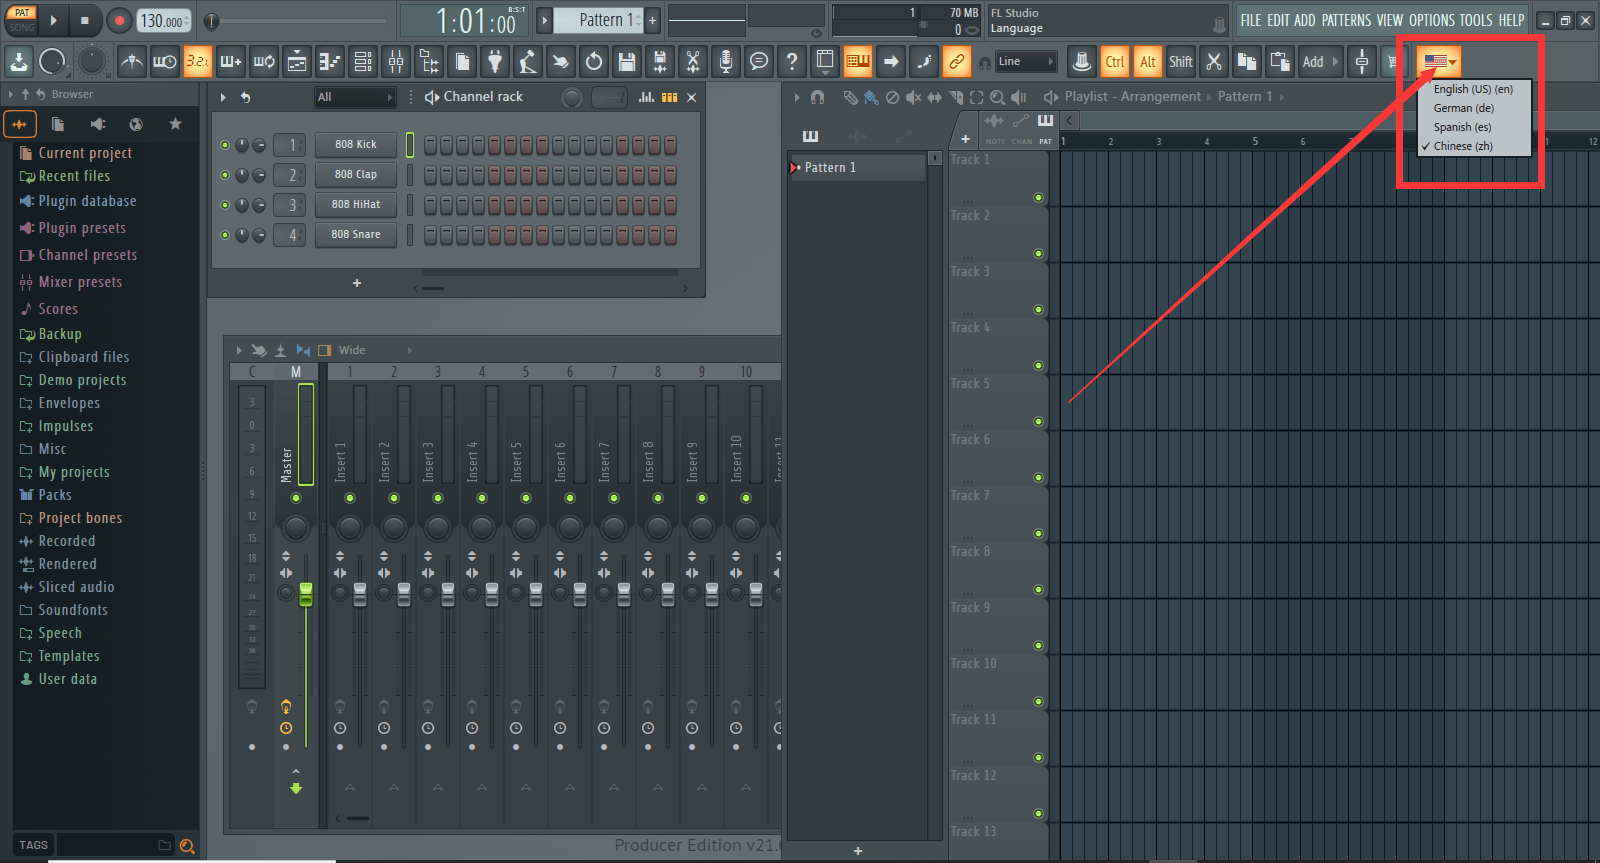Click the browser search icon near Tags
This screenshot has width=1600, height=863.
tap(186, 846)
